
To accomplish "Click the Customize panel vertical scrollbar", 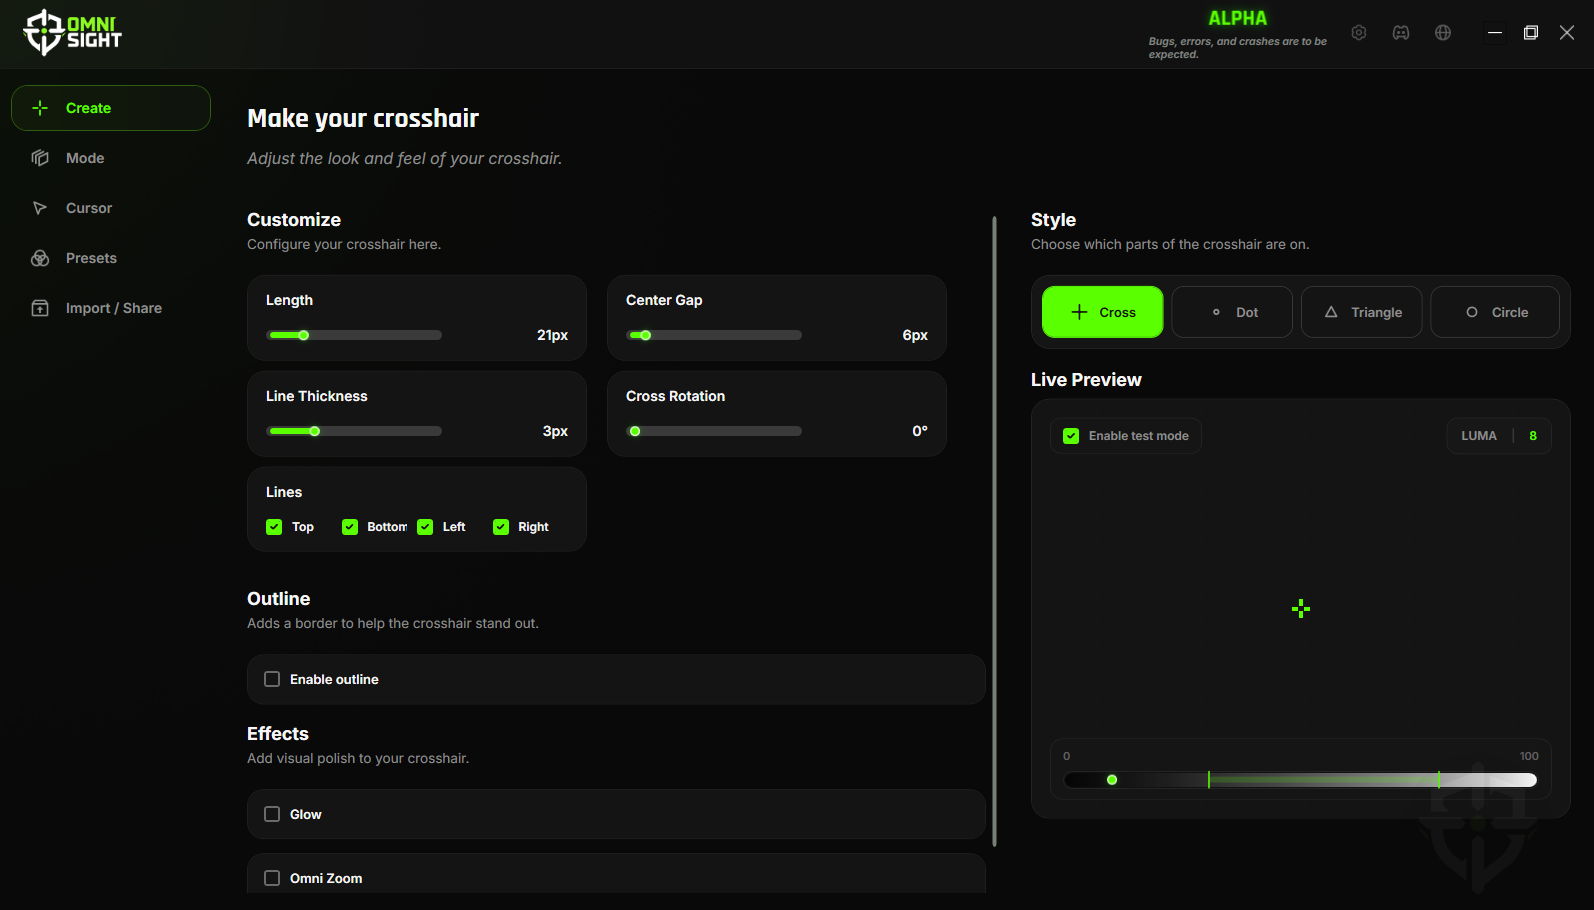I will (994, 530).
